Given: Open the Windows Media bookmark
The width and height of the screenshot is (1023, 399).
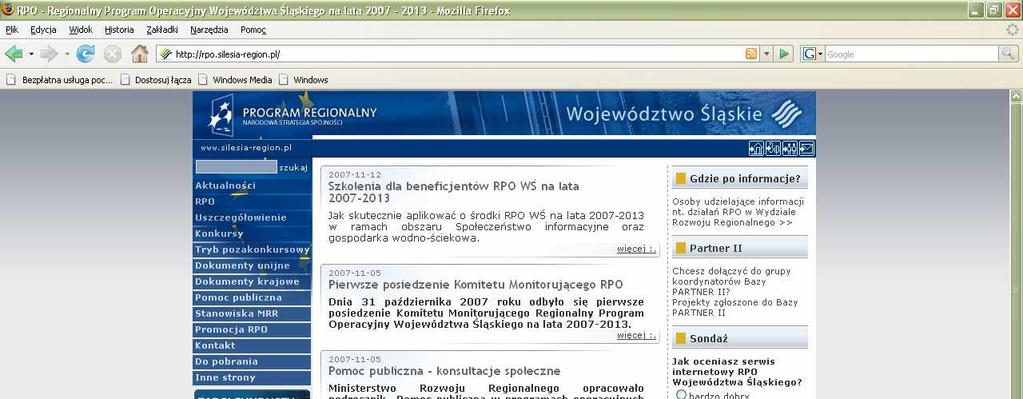Looking at the screenshot, I should pos(235,80).
